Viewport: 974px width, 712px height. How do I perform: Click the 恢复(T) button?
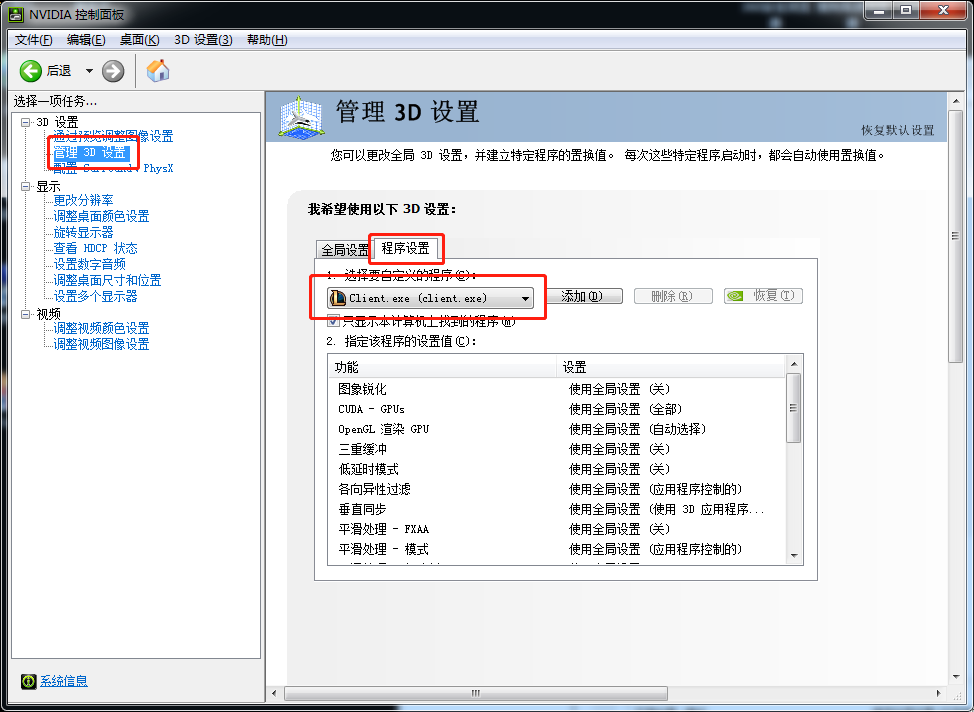763,296
